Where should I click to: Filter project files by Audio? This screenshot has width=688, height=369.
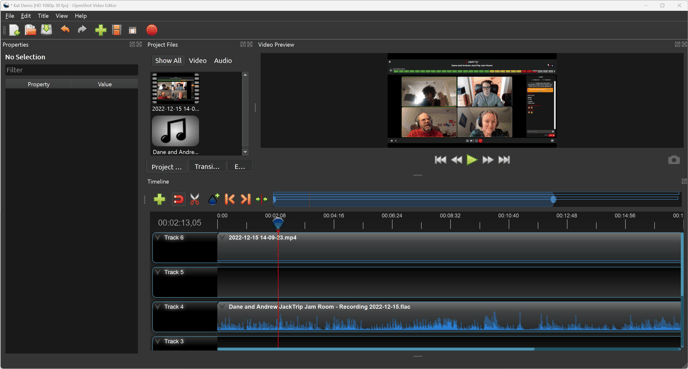tap(223, 61)
